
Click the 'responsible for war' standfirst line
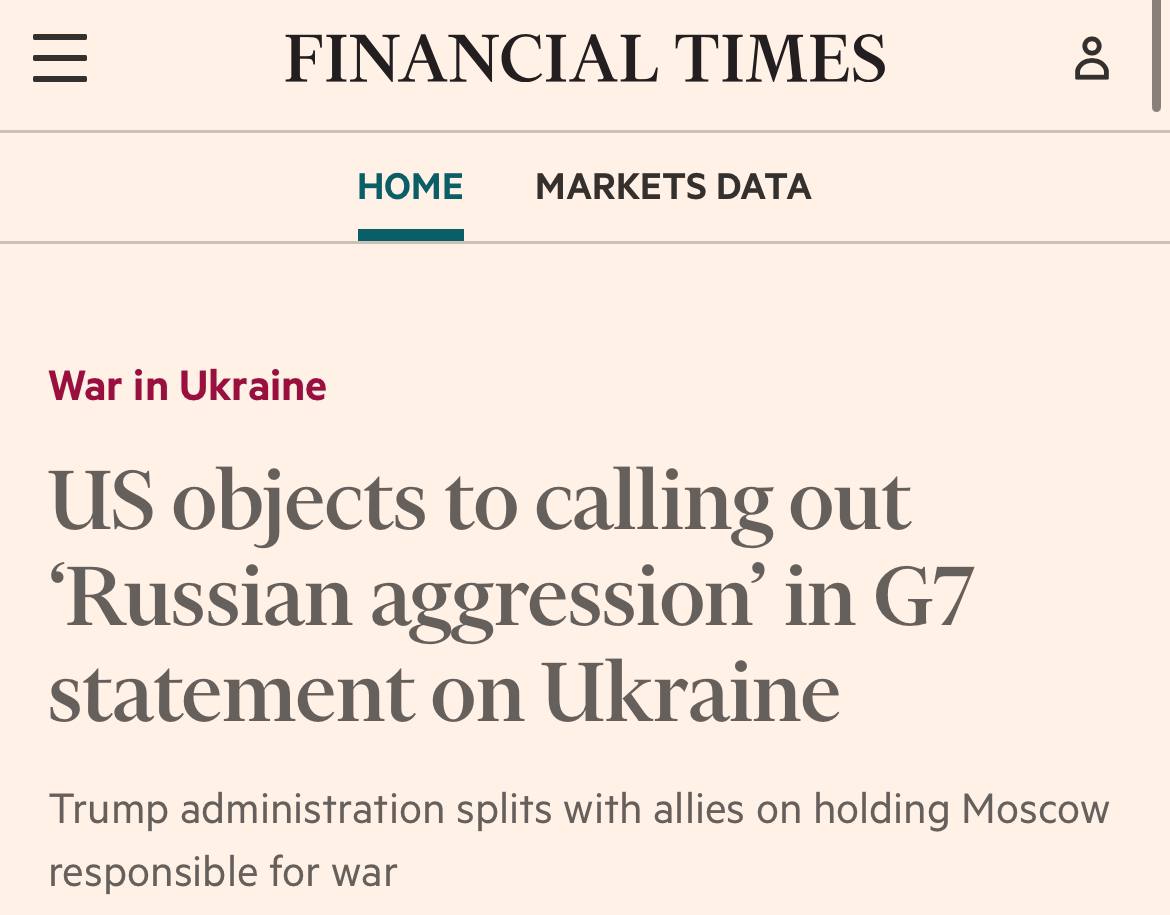[223, 872]
